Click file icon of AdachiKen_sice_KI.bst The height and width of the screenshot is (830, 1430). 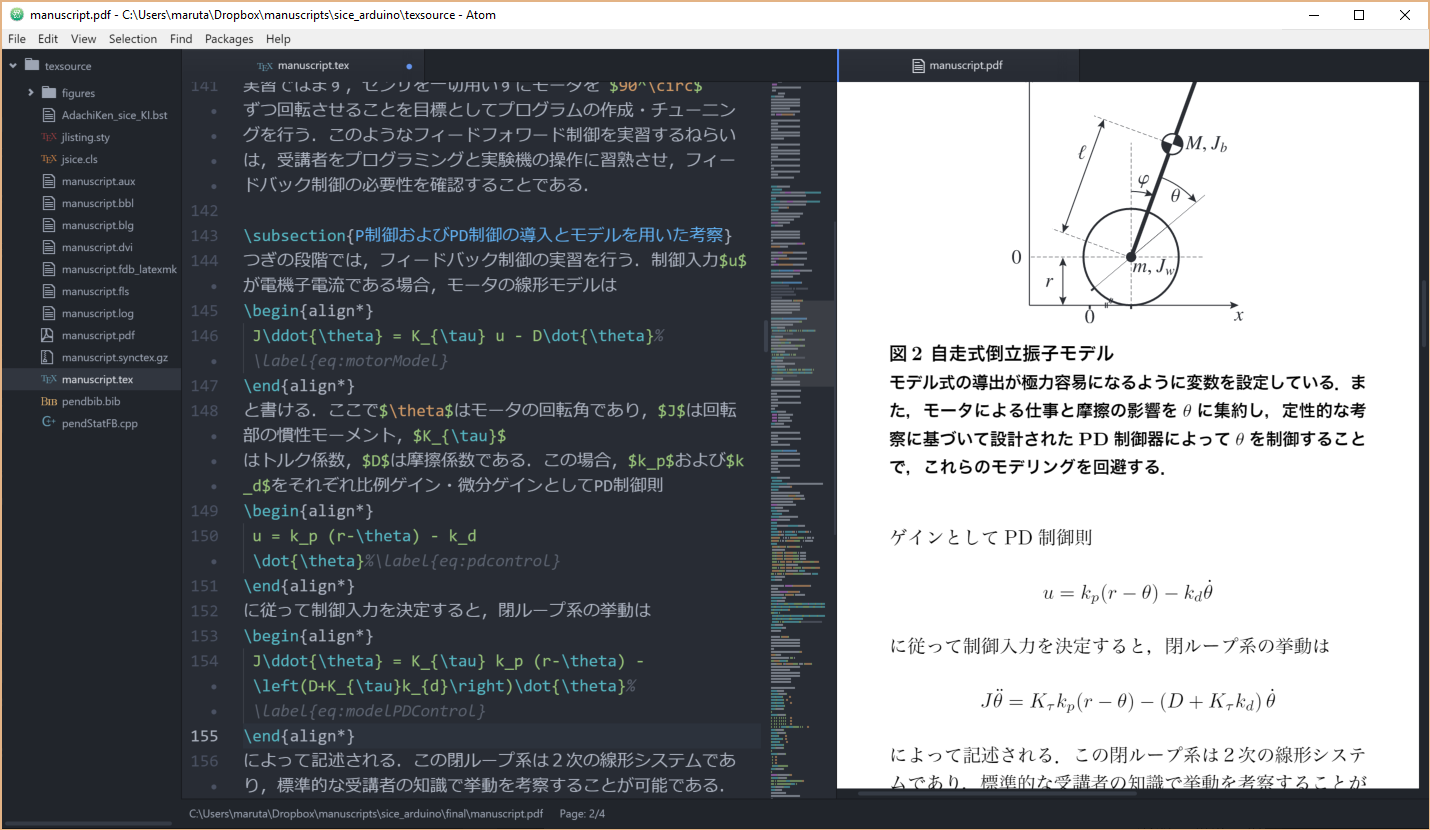[48, 115]
